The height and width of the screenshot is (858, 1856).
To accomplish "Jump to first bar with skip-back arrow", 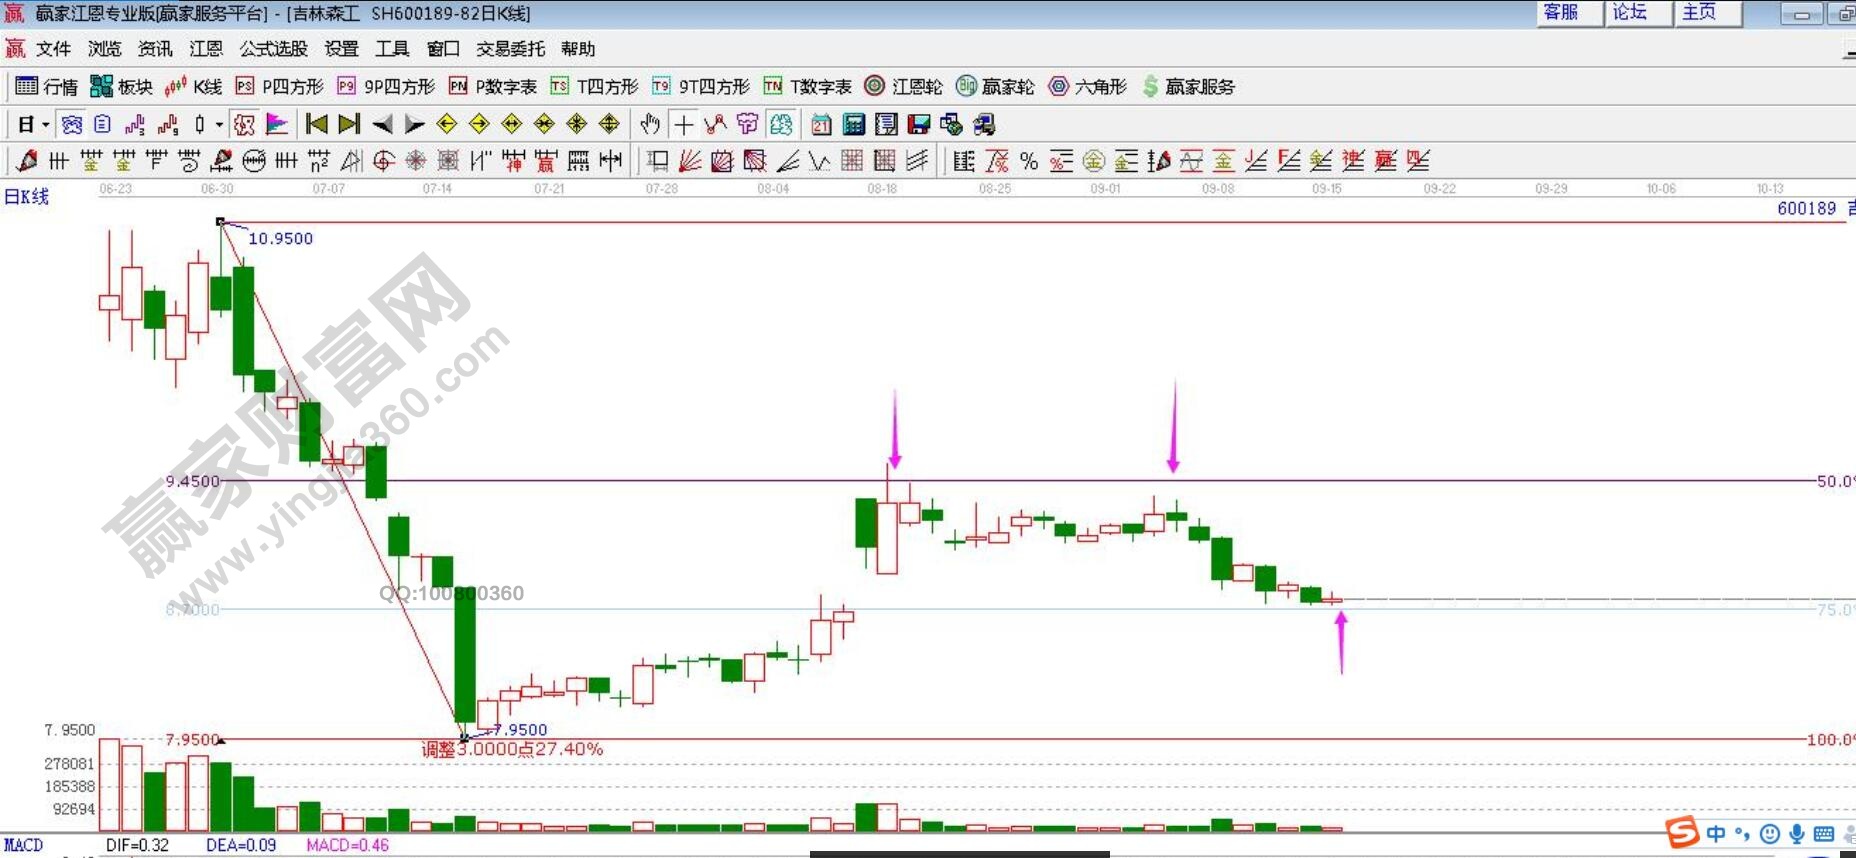I will pyautogui.click(x=316, y=124).
